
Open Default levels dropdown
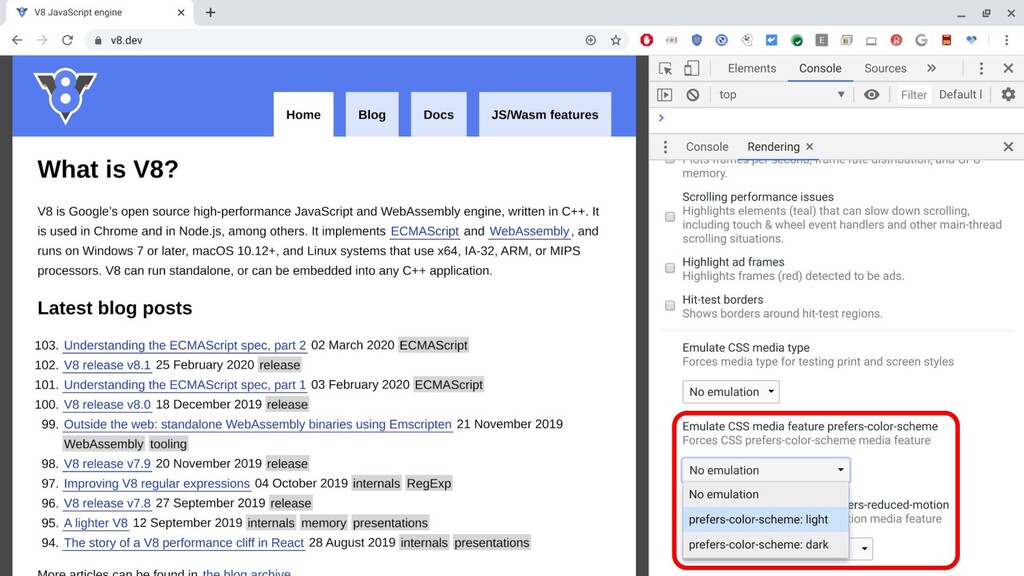click(x=960, y=95)
